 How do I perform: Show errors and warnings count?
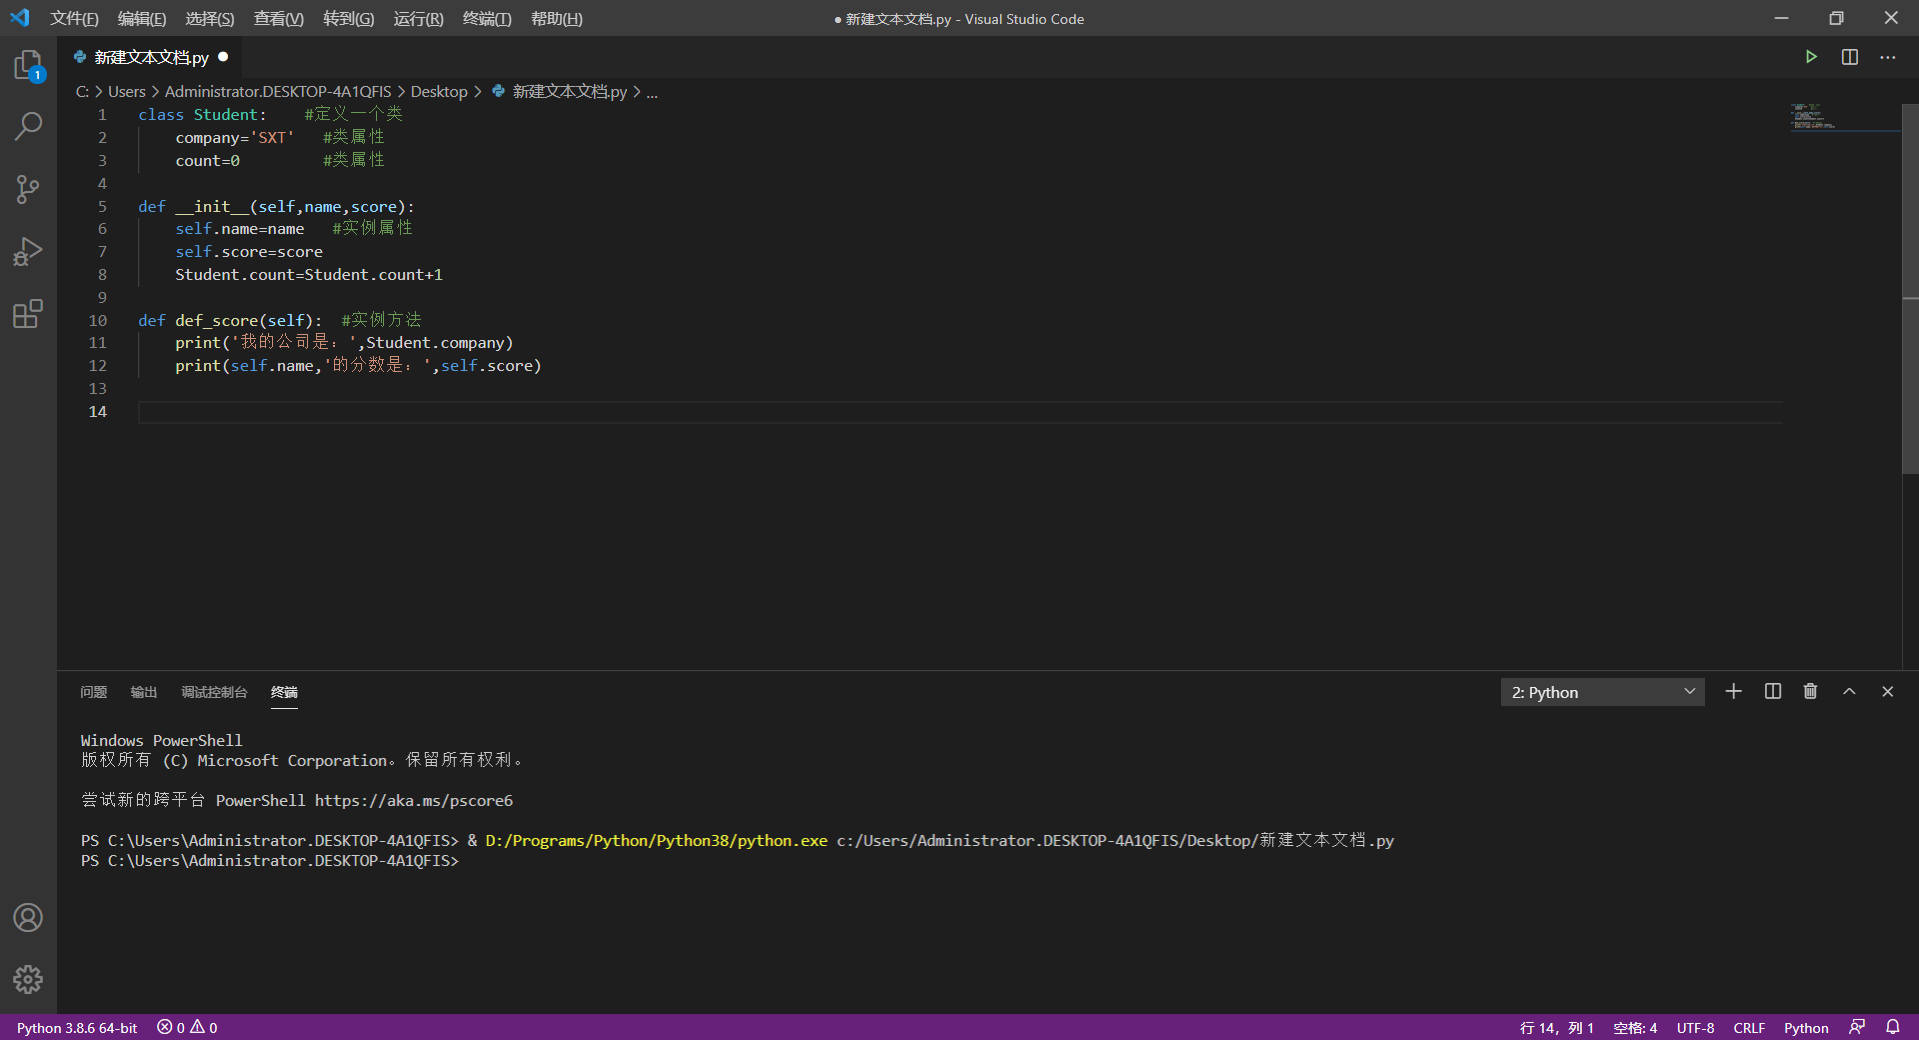click(x=187, y=1027)
